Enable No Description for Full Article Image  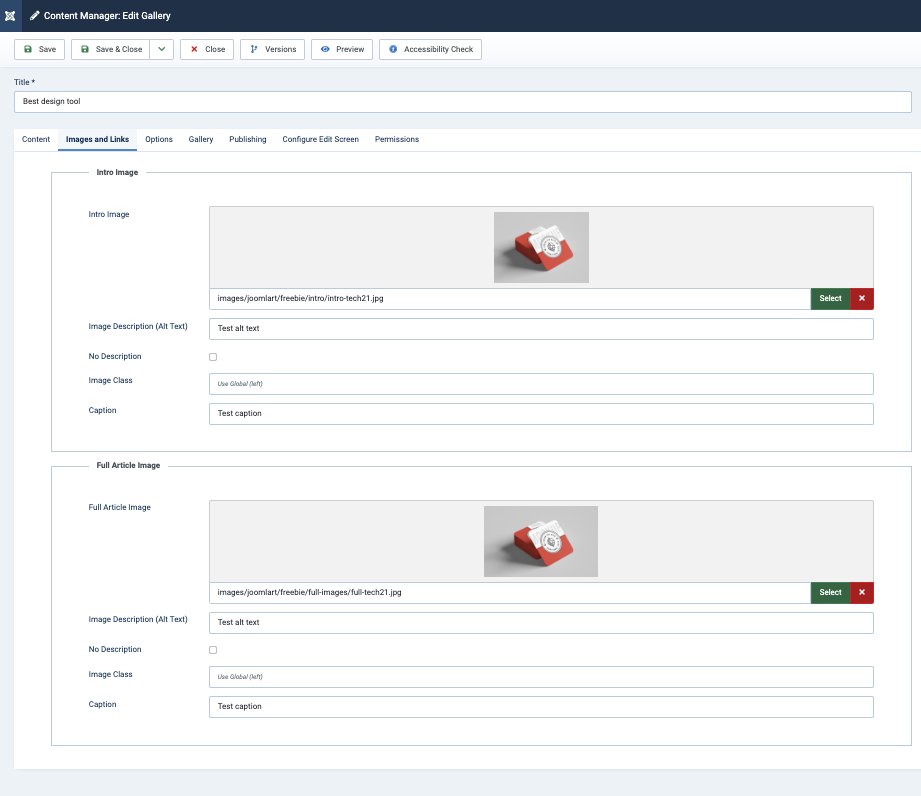[213, 650]
